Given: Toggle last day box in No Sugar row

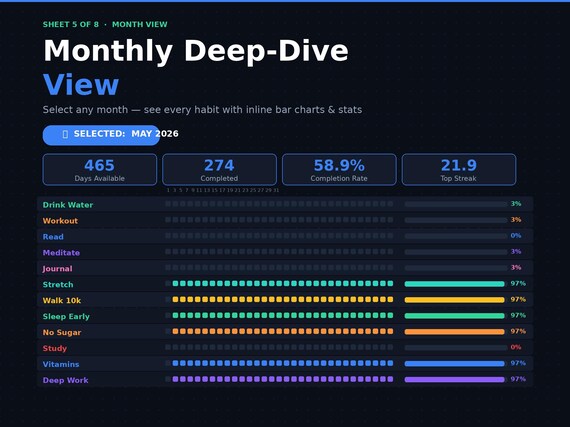Looking at the screenshot, I should coord(390,331).
